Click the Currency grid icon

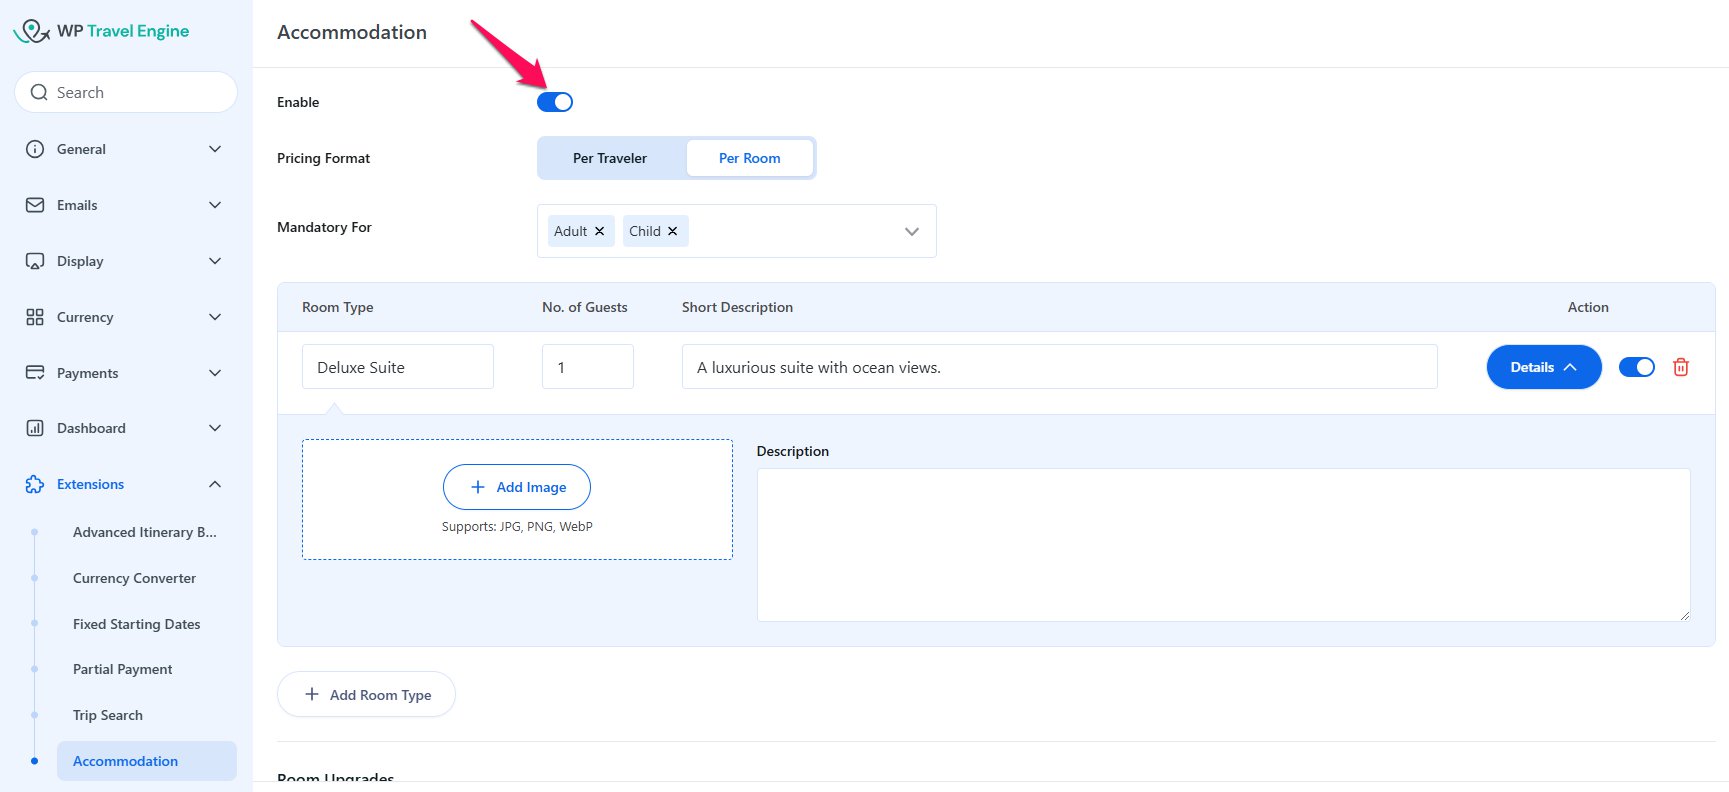coord(35,317)
